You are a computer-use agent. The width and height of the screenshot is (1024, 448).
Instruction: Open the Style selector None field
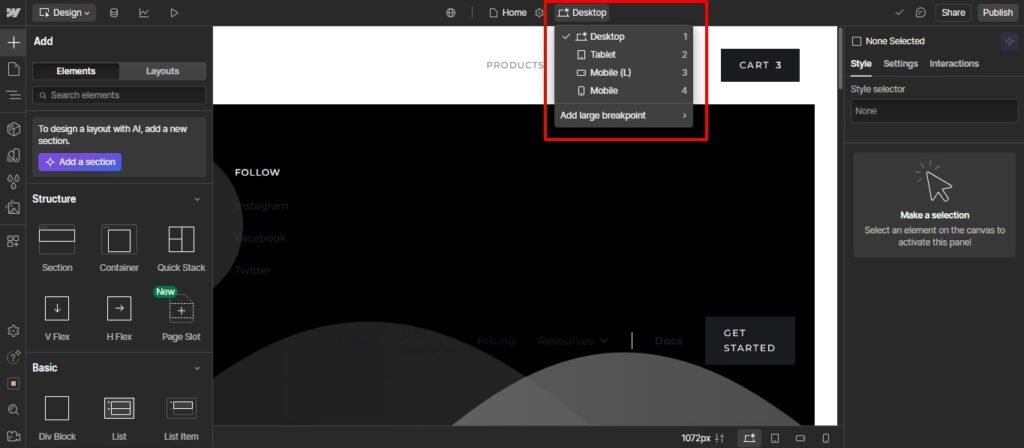click(934, 111)
